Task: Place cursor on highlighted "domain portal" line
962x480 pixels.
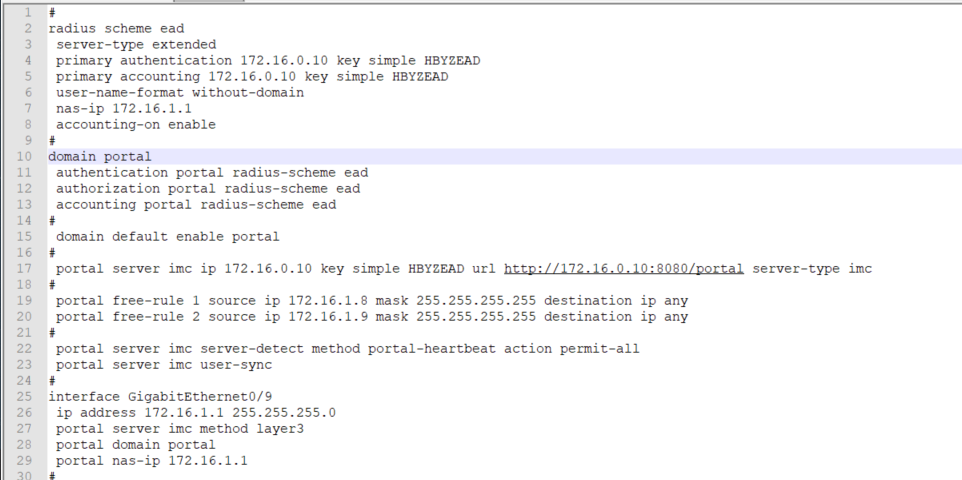Action: (100, 157)
